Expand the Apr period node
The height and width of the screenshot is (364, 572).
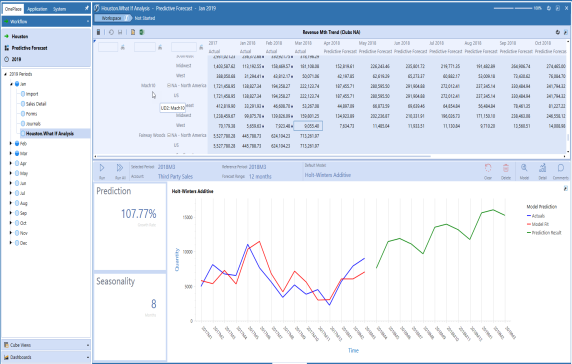coord(11,163)
